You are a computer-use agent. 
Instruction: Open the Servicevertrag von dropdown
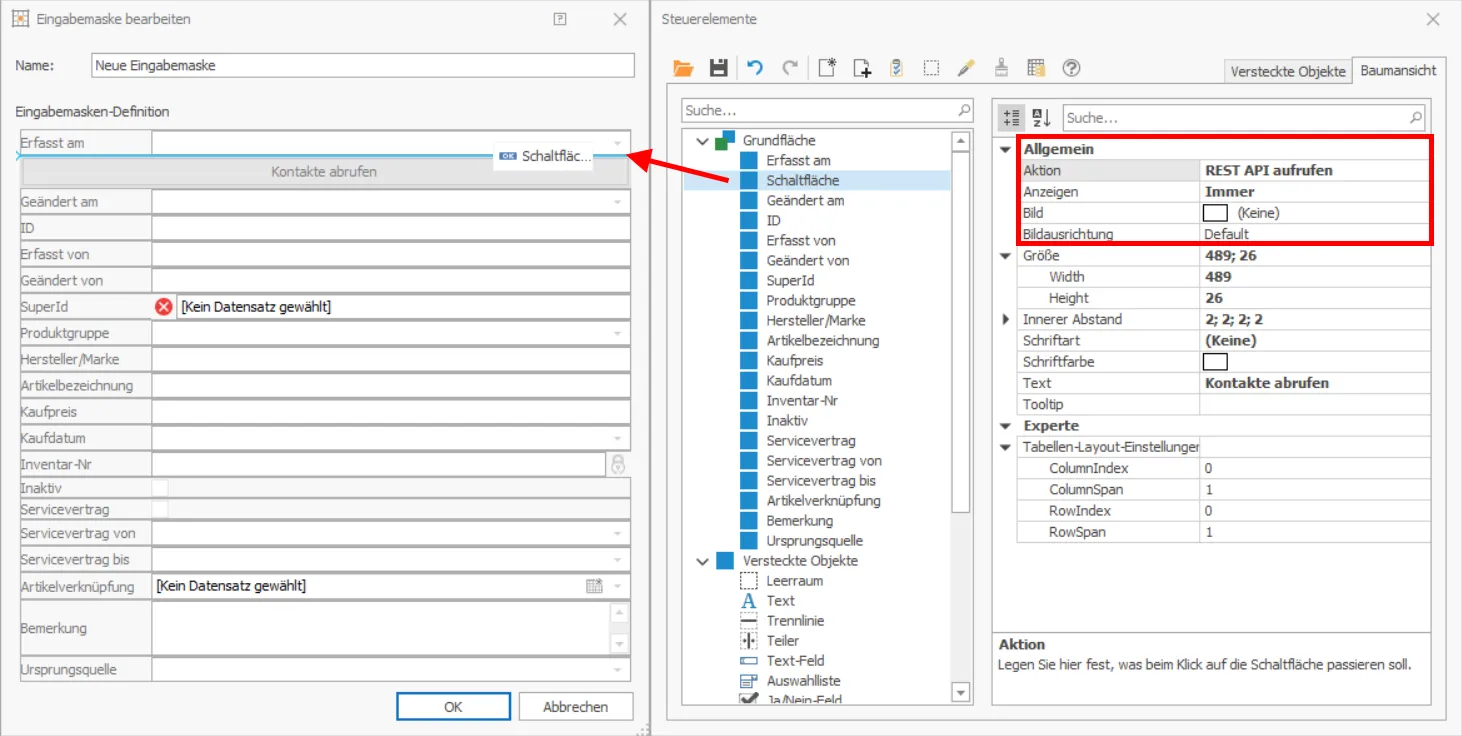(x=618, y=533)
